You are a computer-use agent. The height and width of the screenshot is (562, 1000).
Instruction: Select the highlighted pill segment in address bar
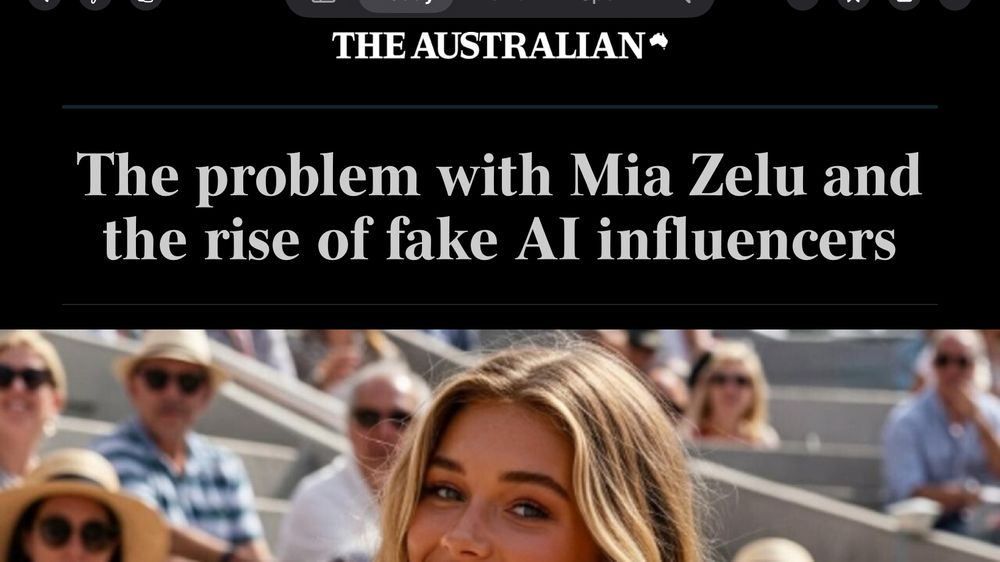tap(406, 4)
